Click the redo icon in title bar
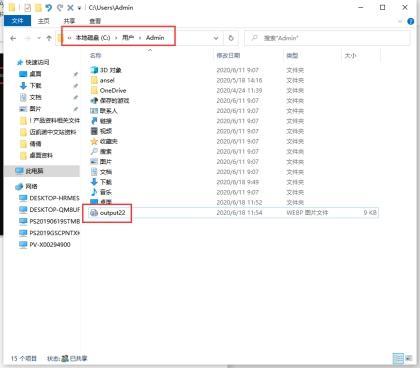 pos(60,7)
